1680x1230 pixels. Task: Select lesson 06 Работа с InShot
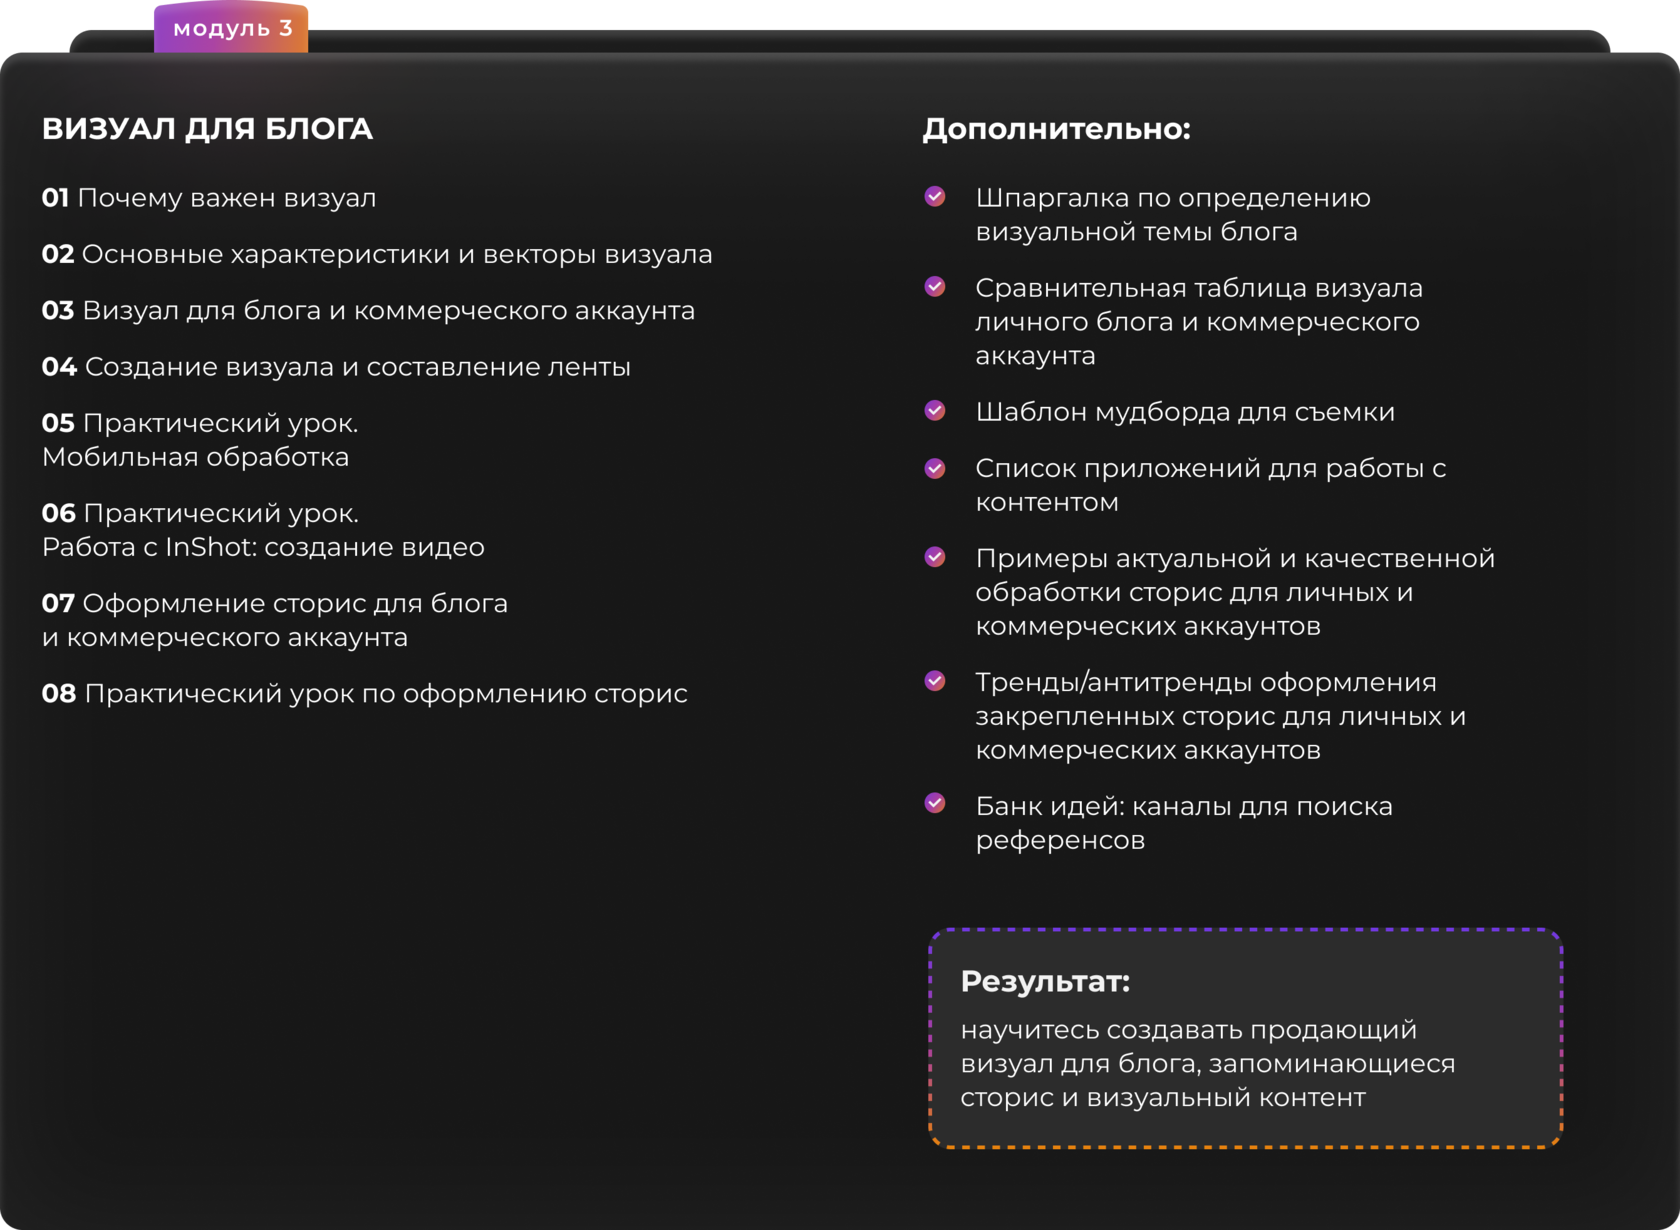(263, 530)
